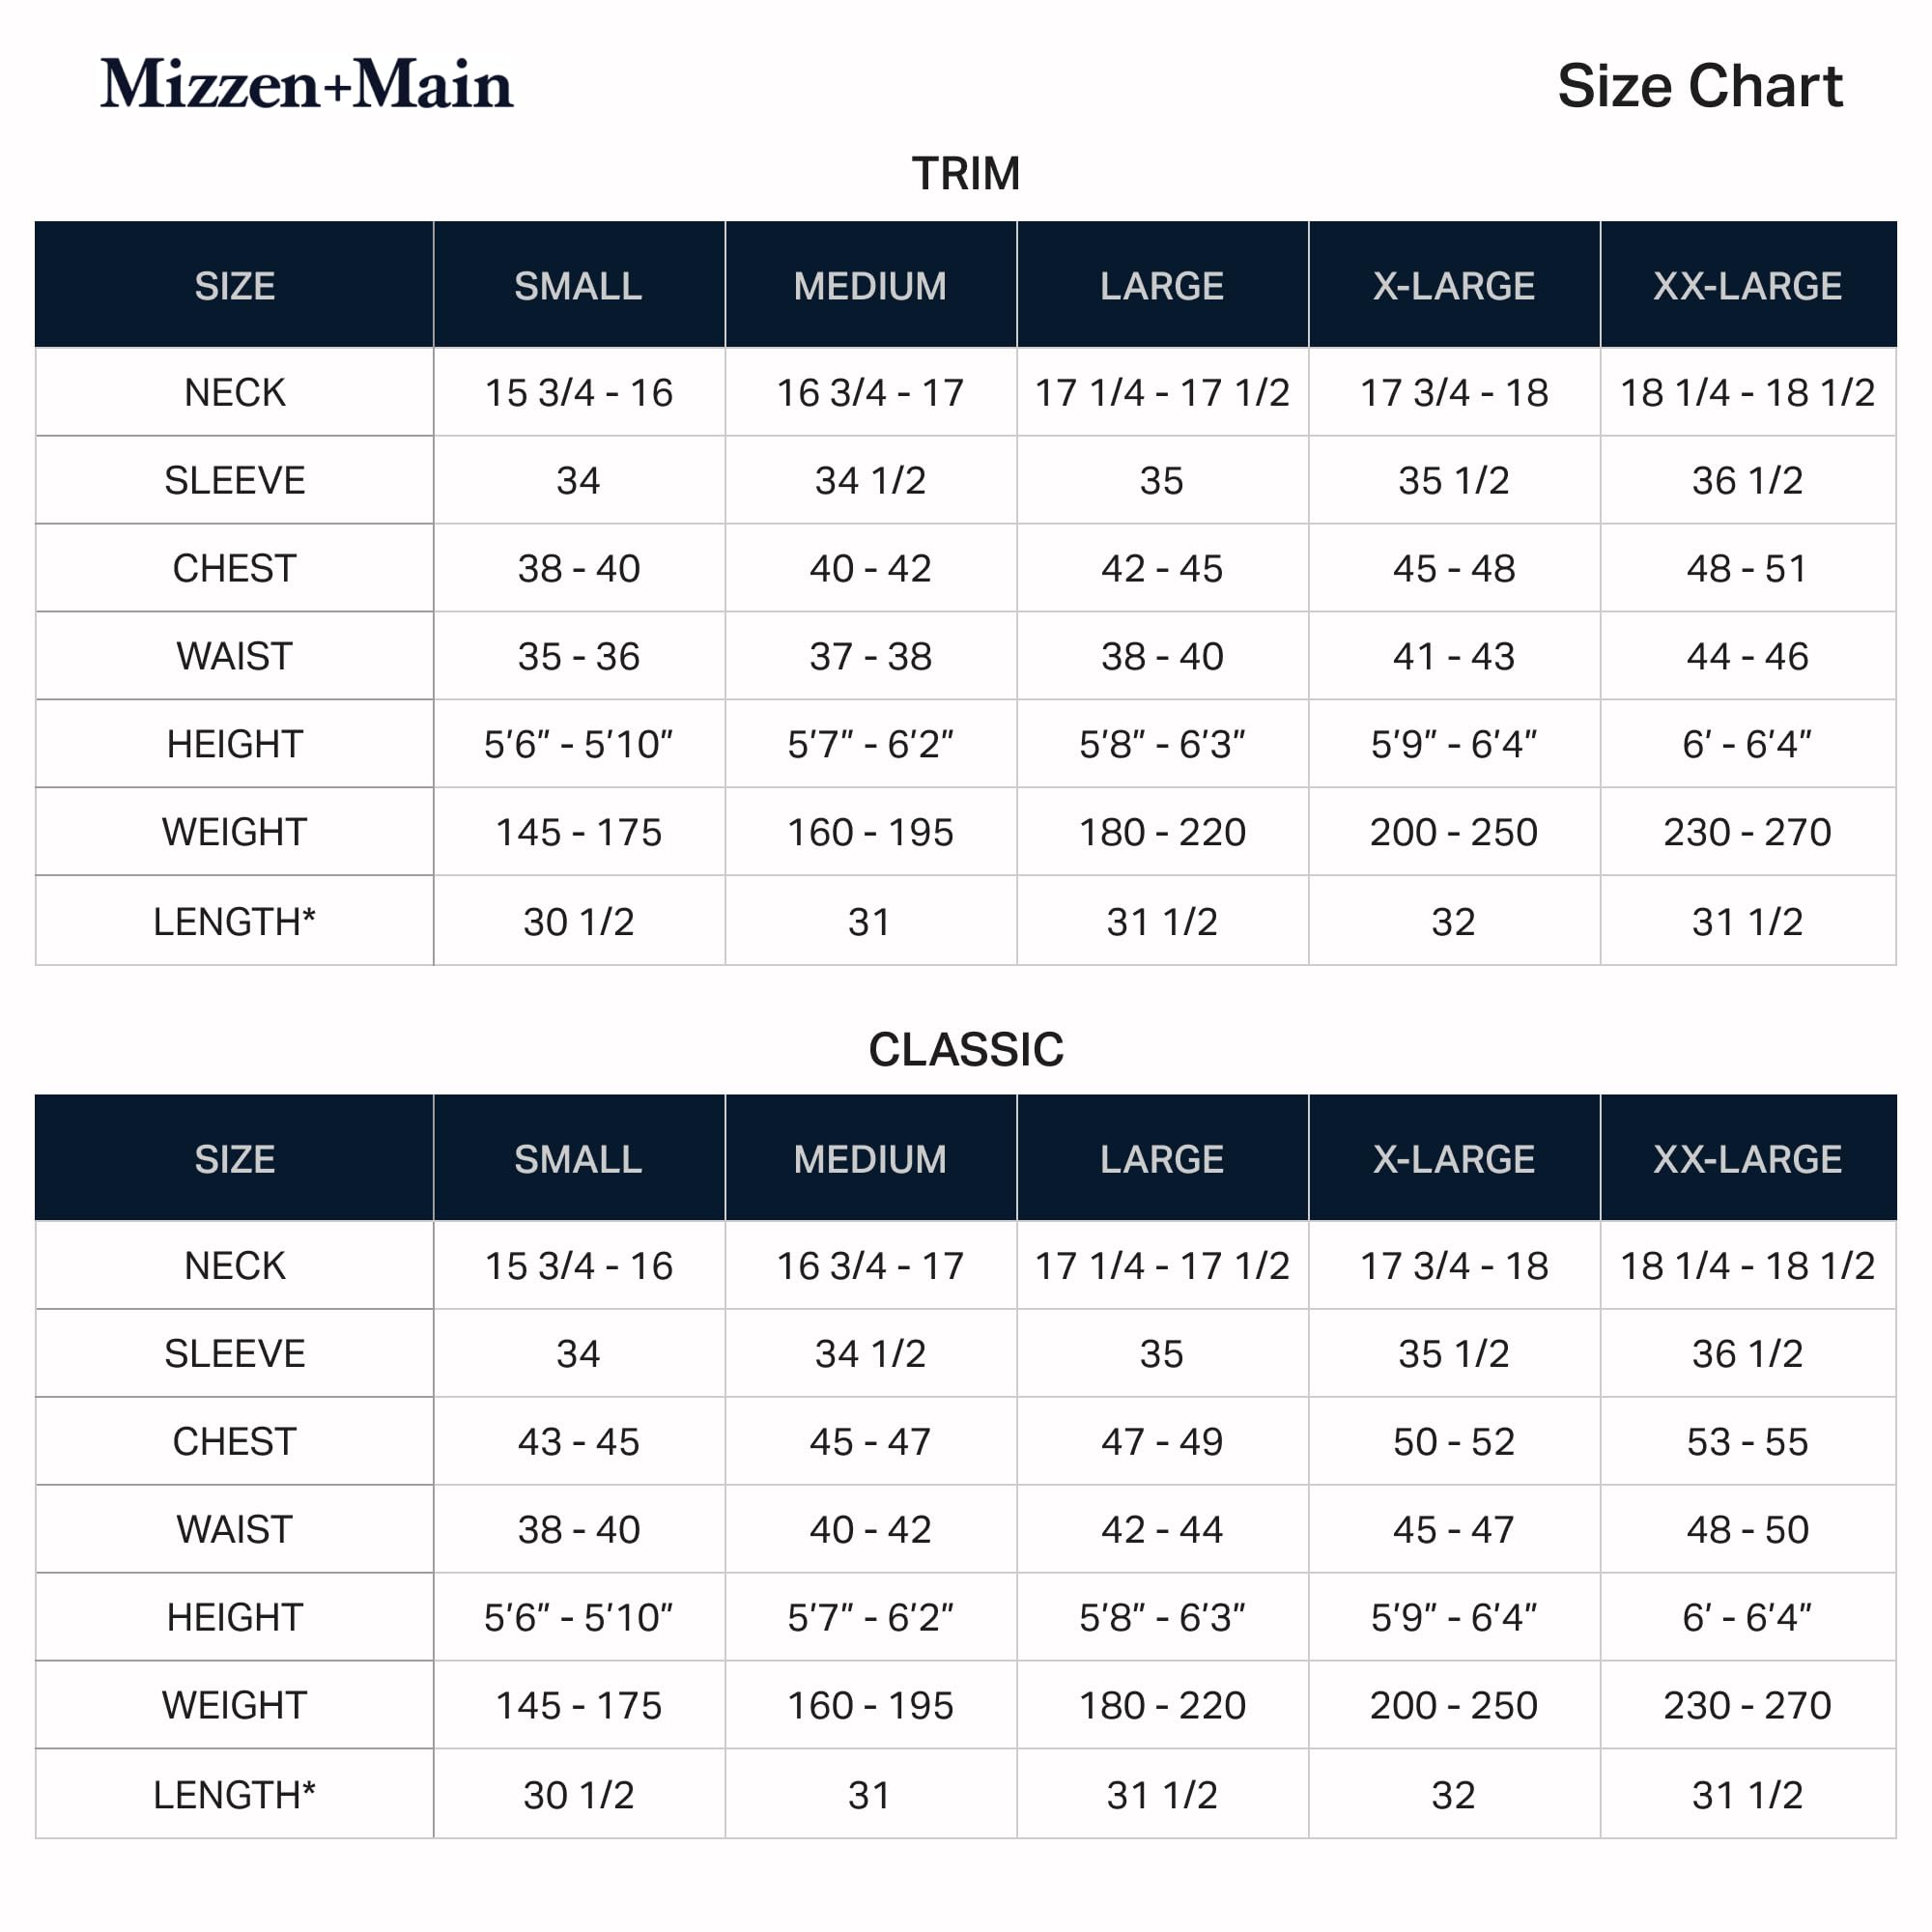Click the WEIGHT row label in TRIM table
Image resolution: width=1932 pixels, height=1932 pixels.
235,832
